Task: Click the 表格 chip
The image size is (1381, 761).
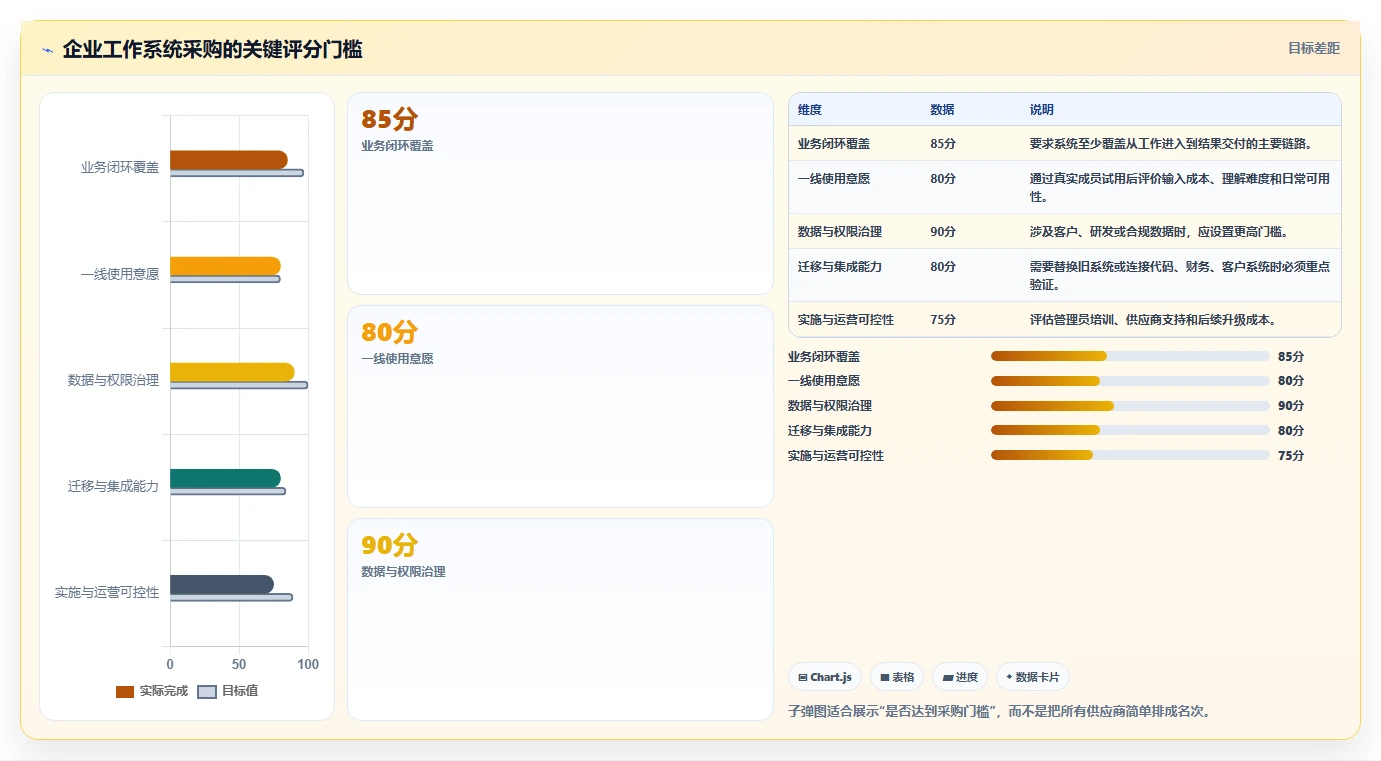Action: point(897,677)
